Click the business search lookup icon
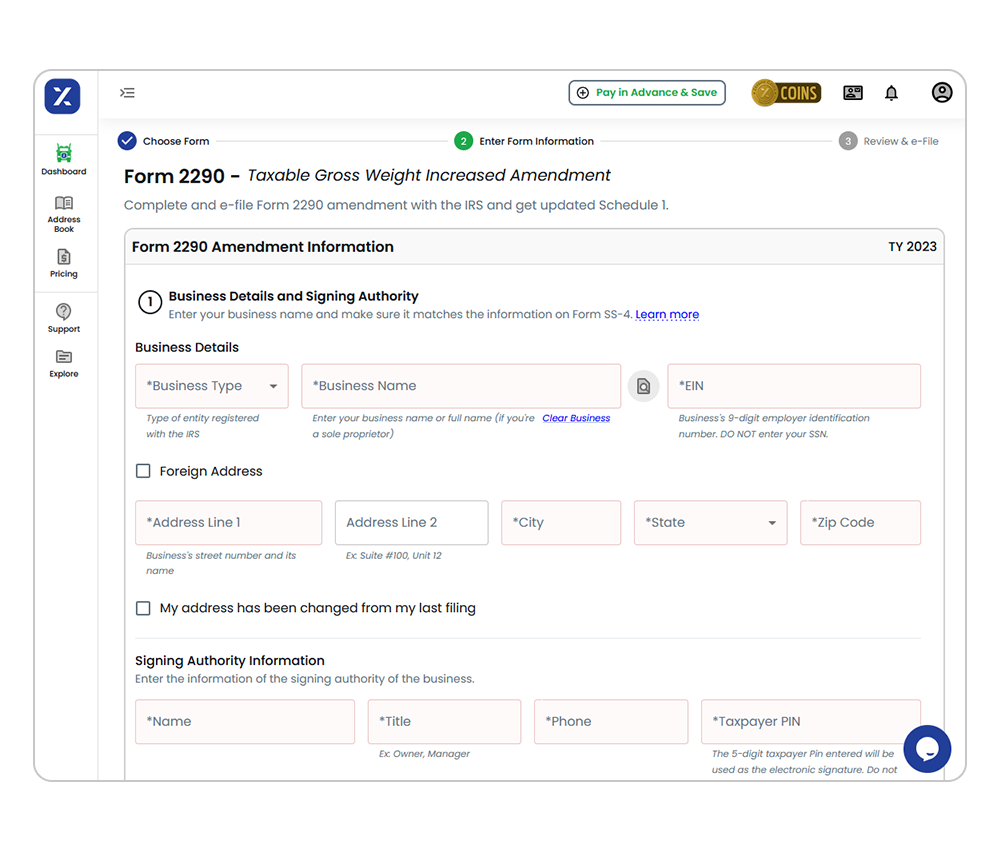Viewport: 1000px width, 850px height. (x=643, y=386)
